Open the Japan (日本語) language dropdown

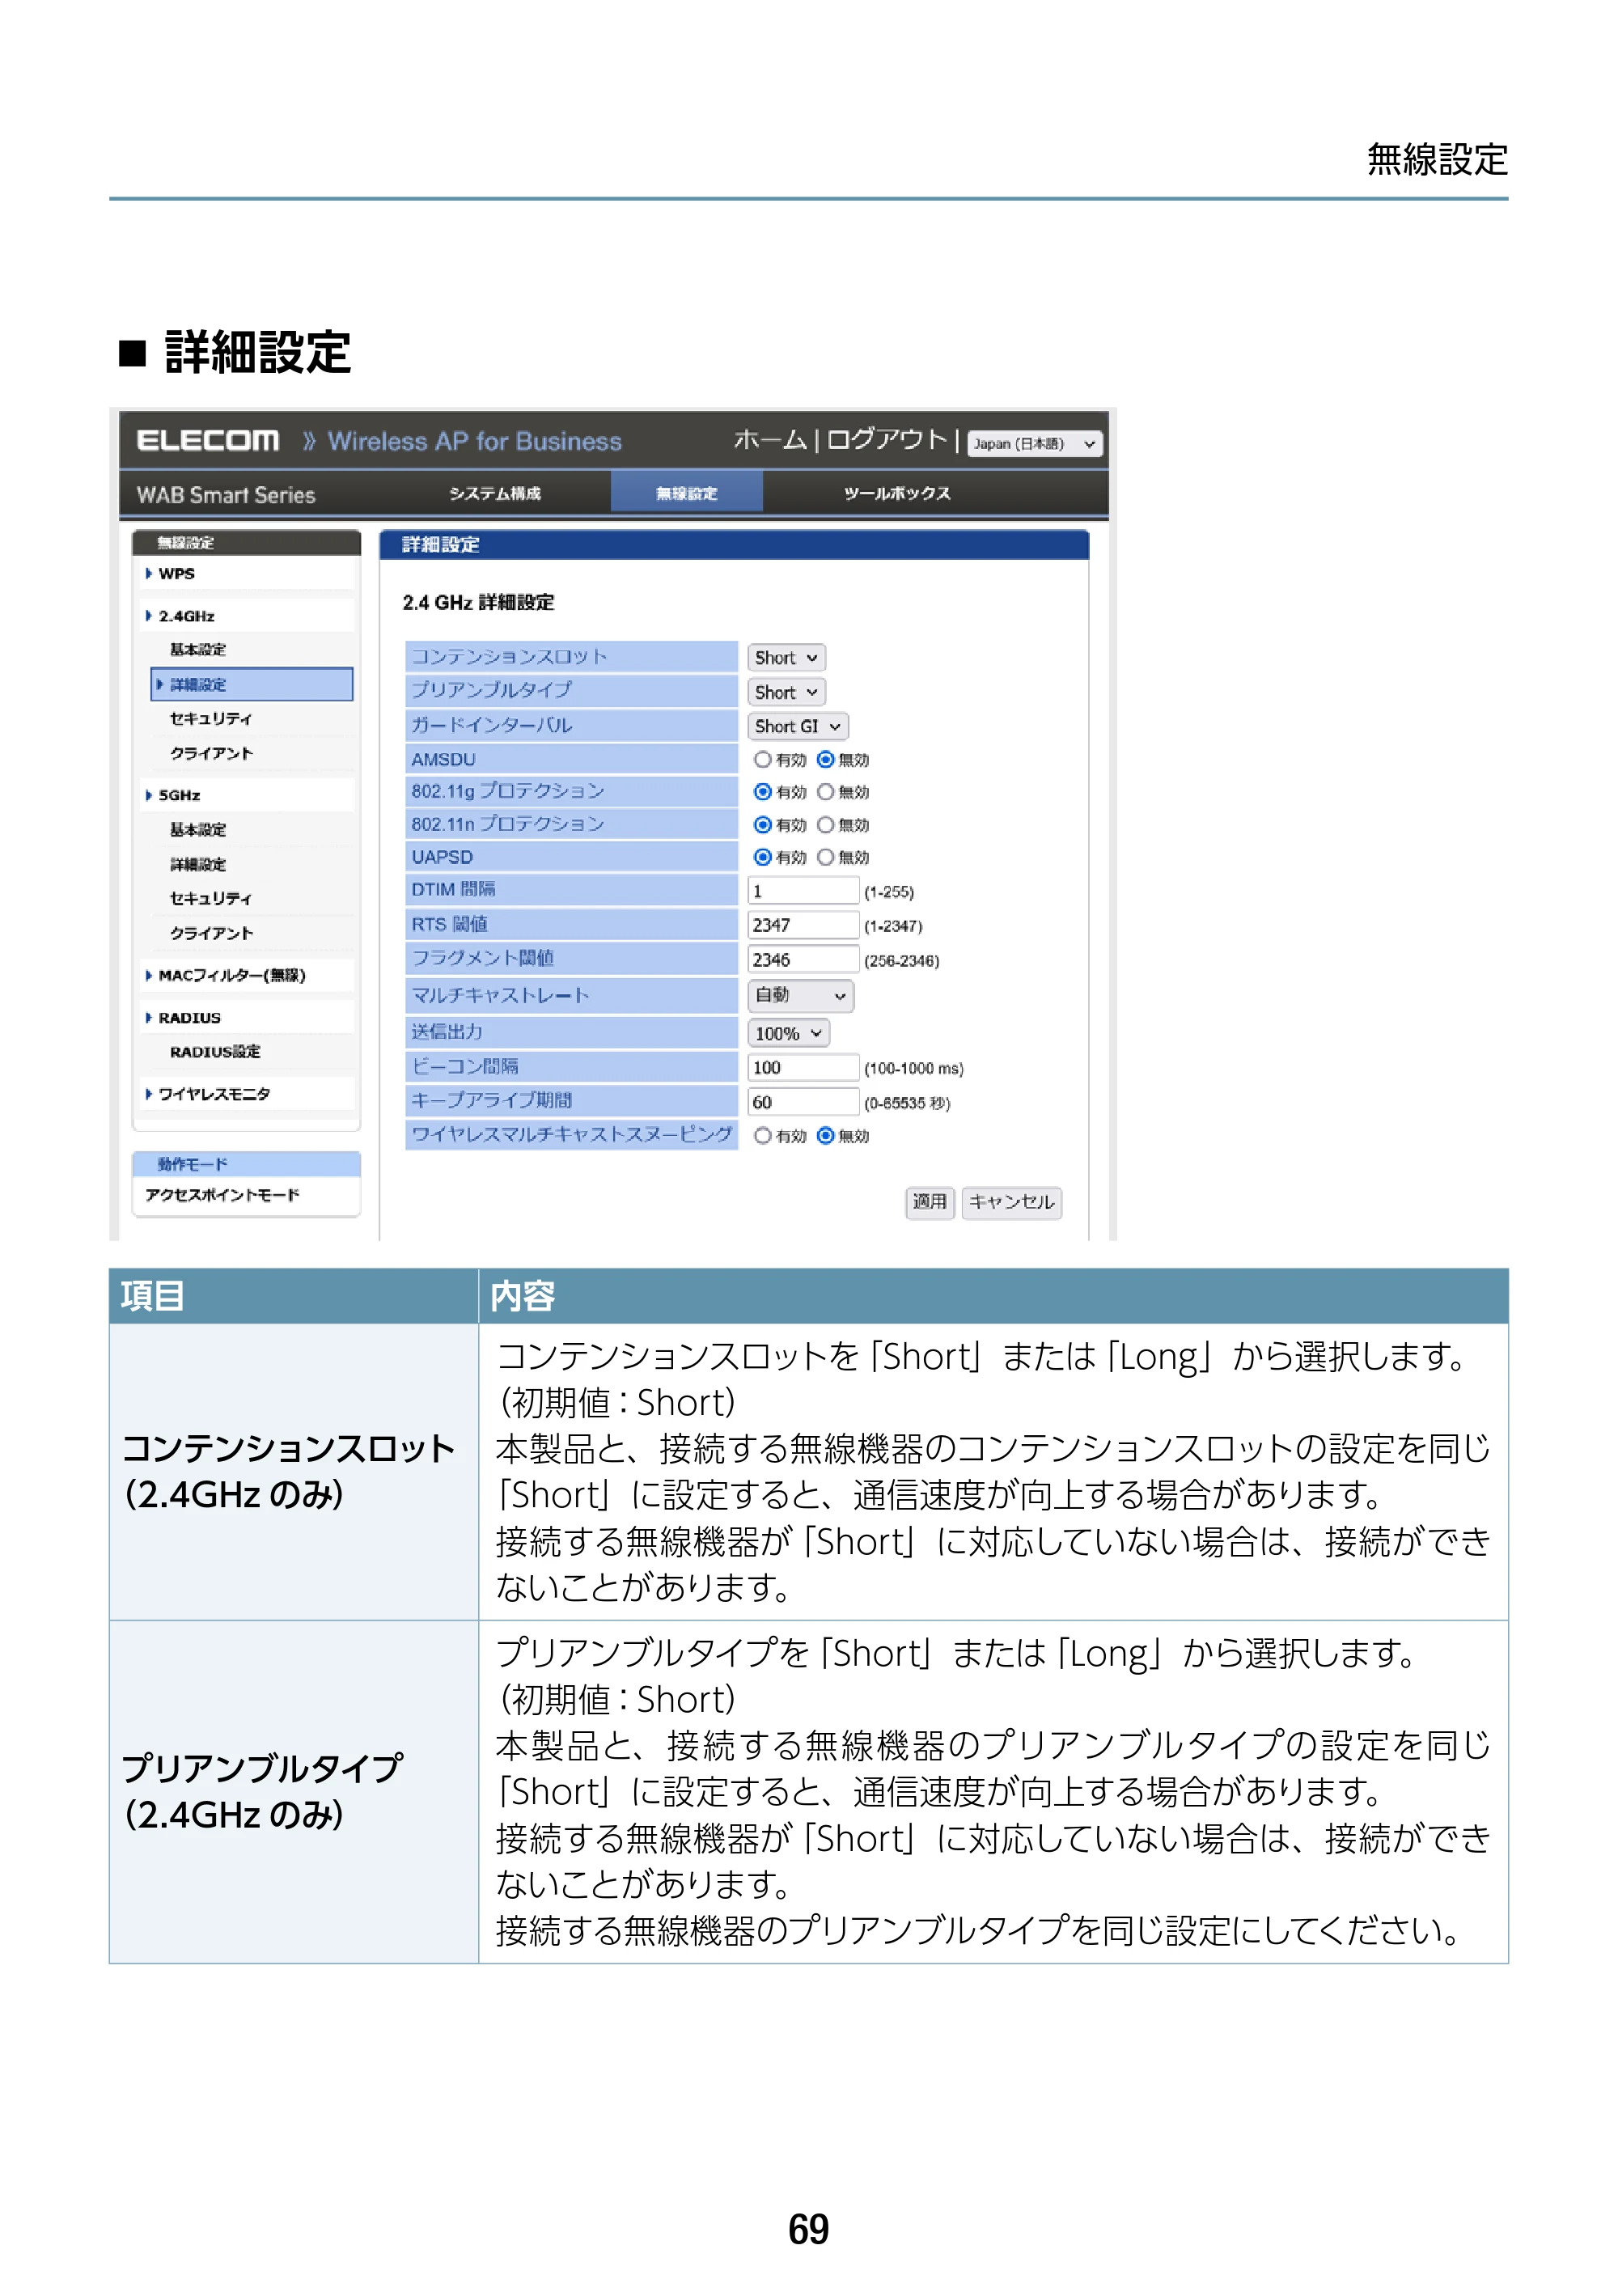[x=1035, y=444]
